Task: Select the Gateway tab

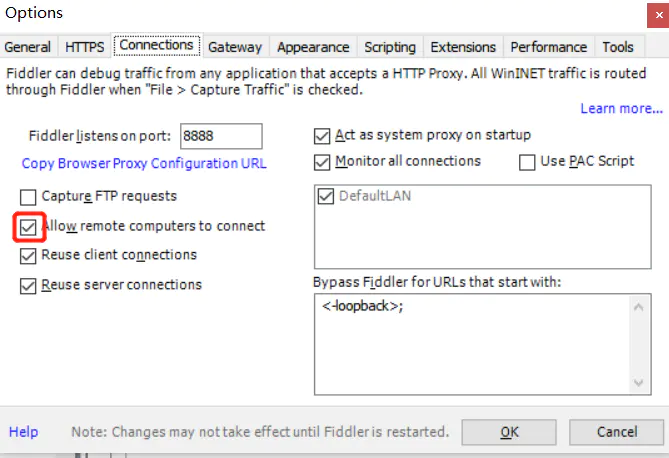Action: click(x=235, y=47)
